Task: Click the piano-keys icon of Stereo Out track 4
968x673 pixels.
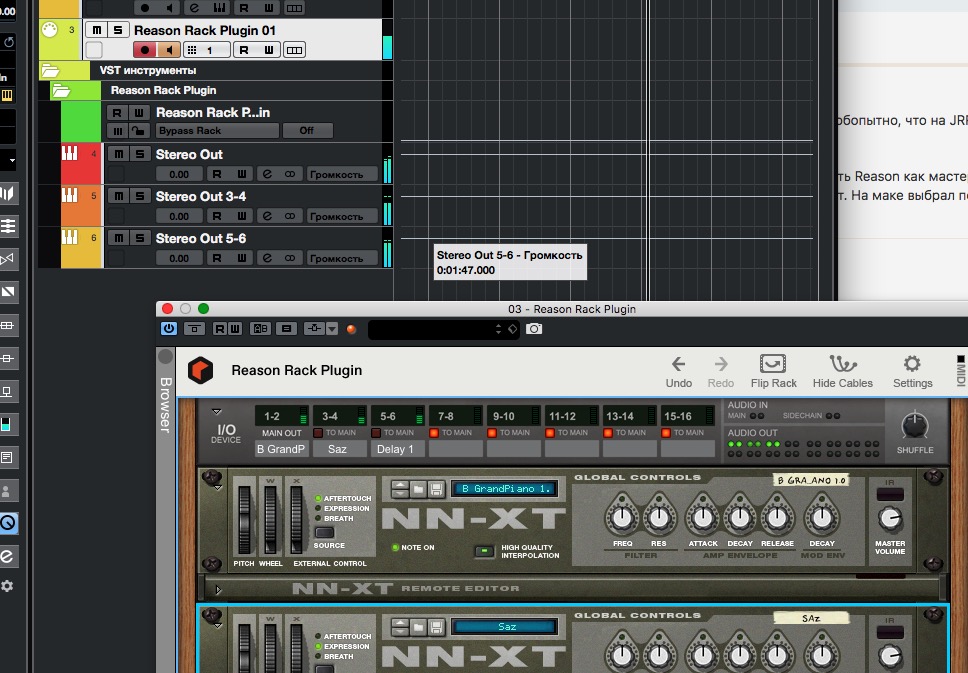Action: pos(70,154)
